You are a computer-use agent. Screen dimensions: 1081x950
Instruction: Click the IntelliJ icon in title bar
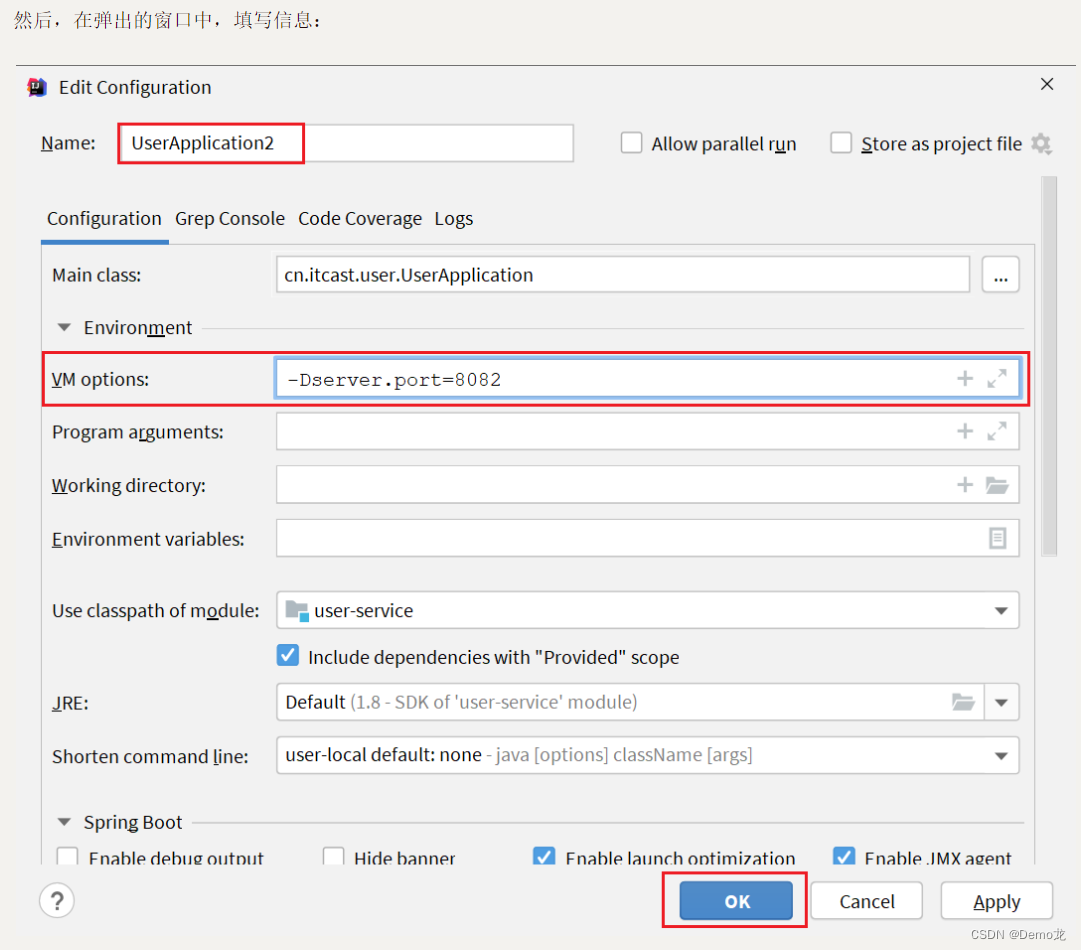tap(37, 88)
